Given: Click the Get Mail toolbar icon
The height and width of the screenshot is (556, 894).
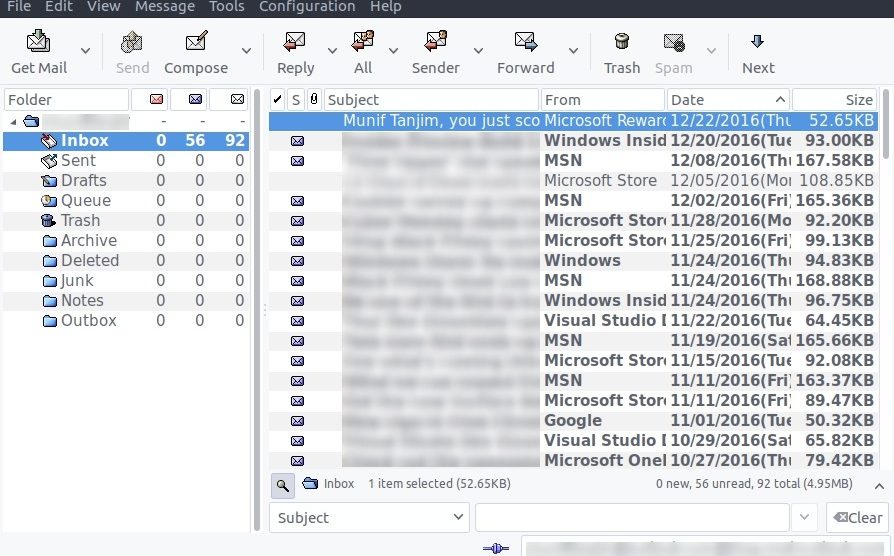Looking at the screenshot, I should 38,41.
